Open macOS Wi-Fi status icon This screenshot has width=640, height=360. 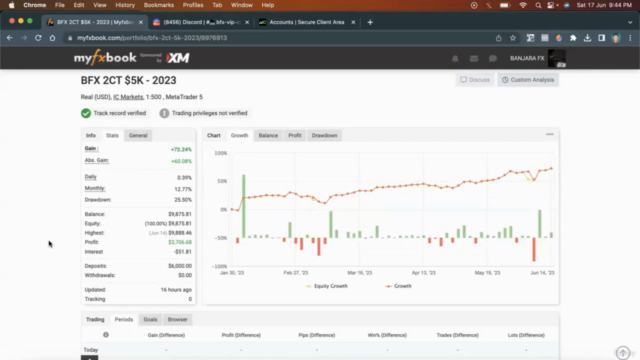pyautogui.click(x=523, y=5)
